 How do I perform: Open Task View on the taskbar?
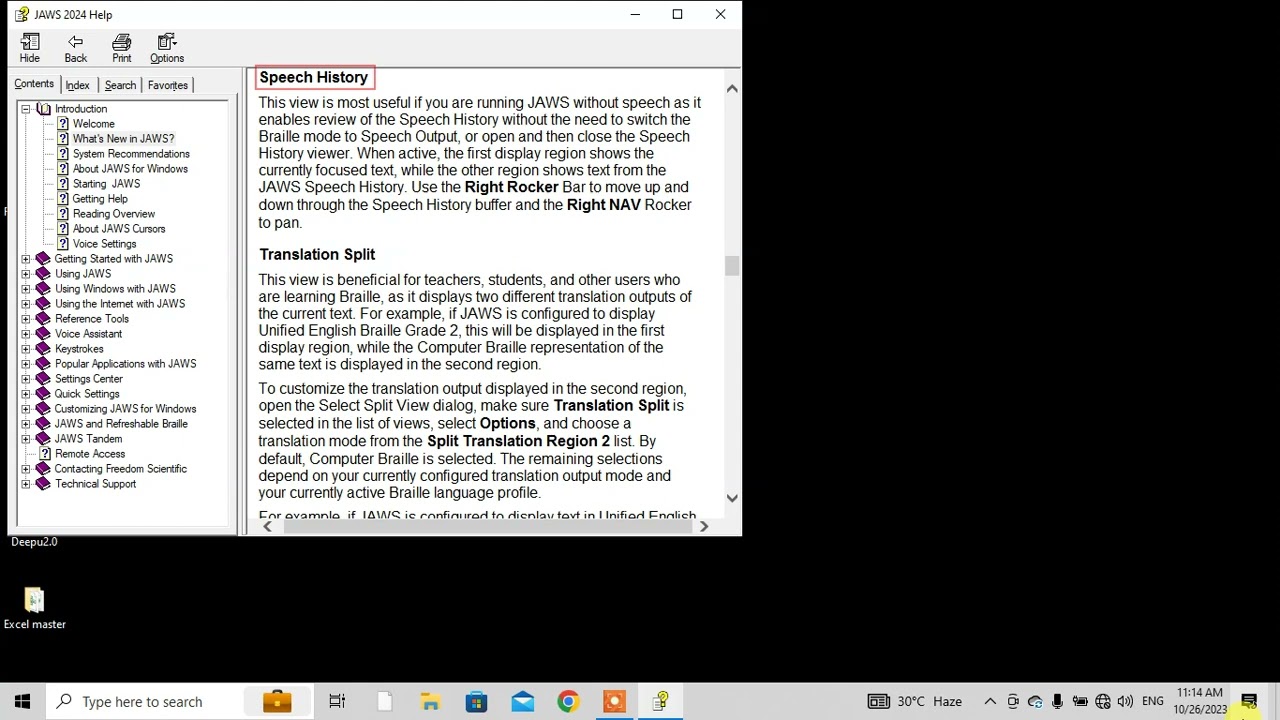337,702
